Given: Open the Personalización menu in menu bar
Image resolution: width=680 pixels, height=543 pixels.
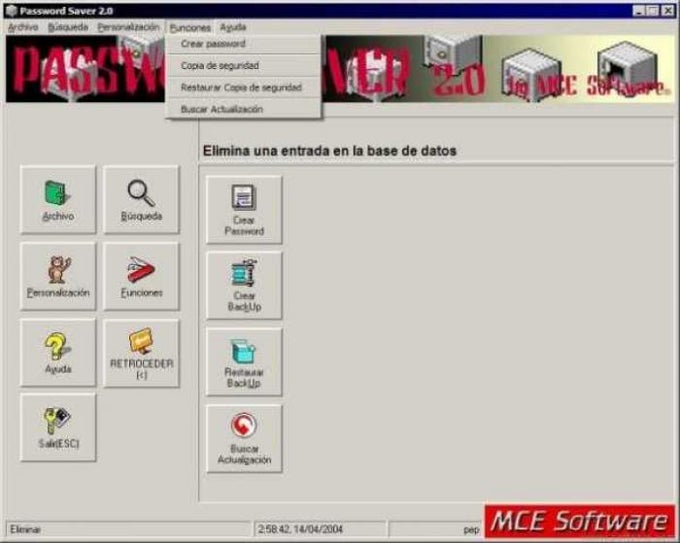Looking at the screenshot, I should point(128,27).
